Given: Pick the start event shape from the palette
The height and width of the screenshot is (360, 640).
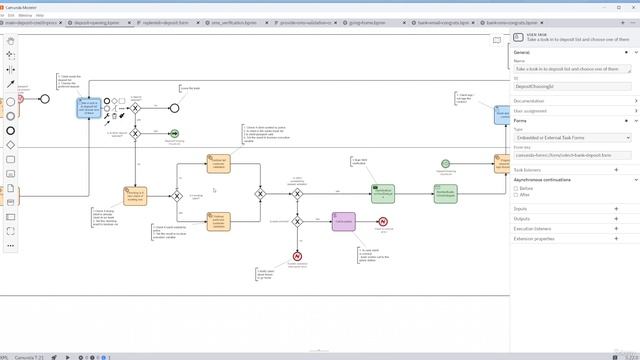Looking at the screenshot, I should 11,102.
